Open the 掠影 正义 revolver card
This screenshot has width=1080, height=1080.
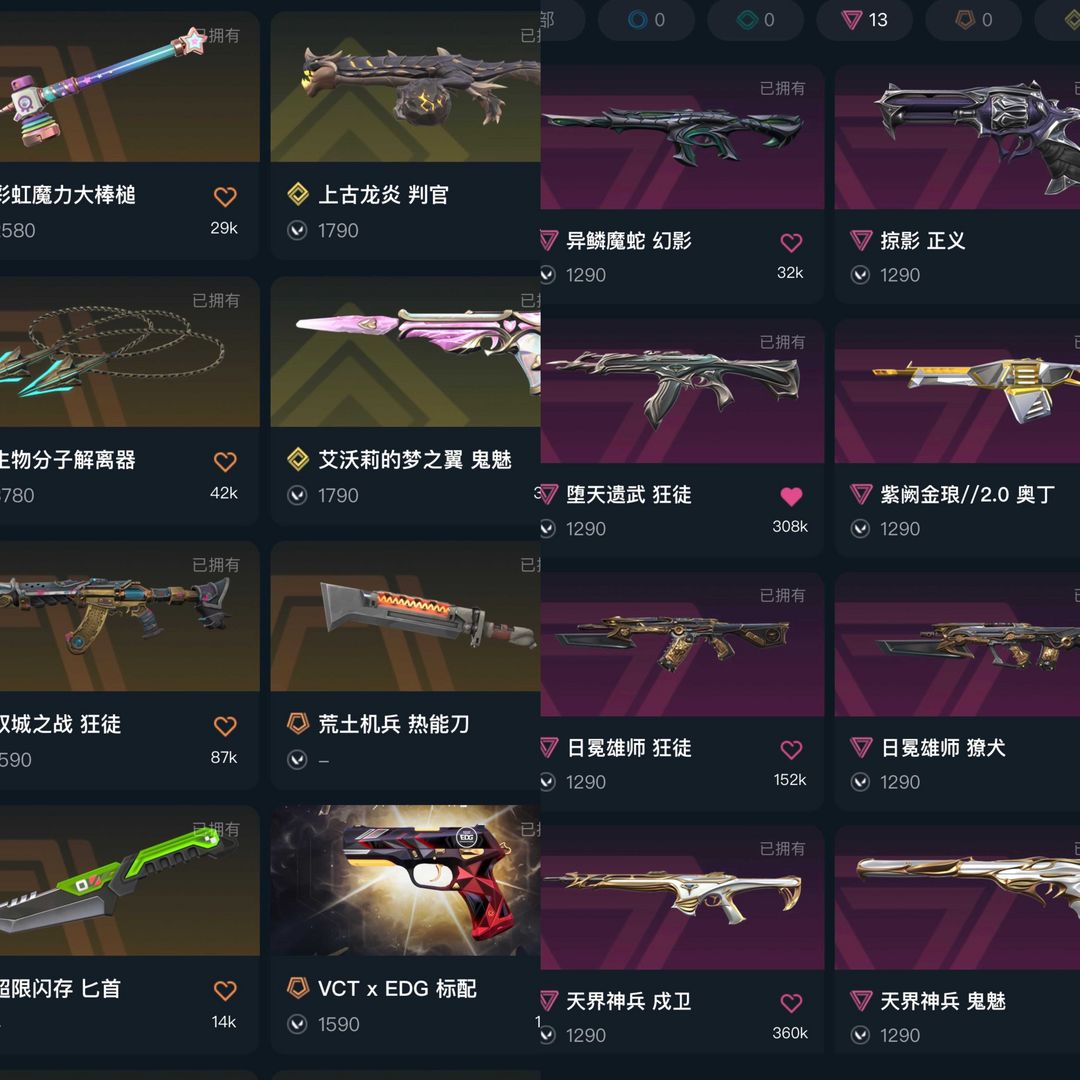click(957, 185)
